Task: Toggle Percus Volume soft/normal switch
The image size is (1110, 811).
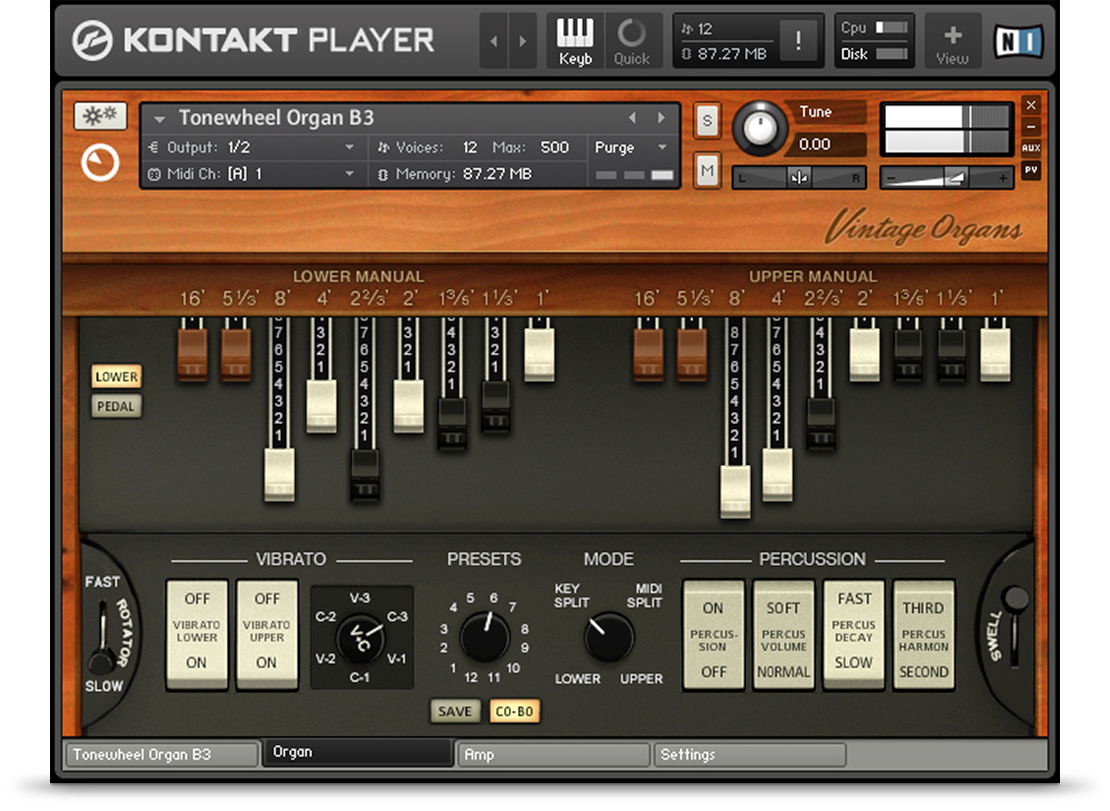Action: point(783,633)
